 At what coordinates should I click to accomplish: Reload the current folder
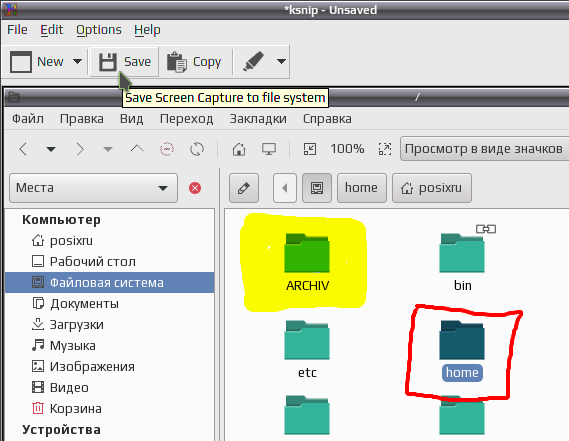[197, 149]
